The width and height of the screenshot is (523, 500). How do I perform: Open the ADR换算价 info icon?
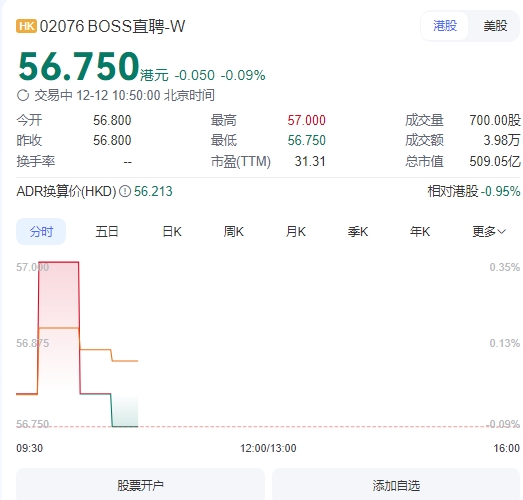pos(125,191)
